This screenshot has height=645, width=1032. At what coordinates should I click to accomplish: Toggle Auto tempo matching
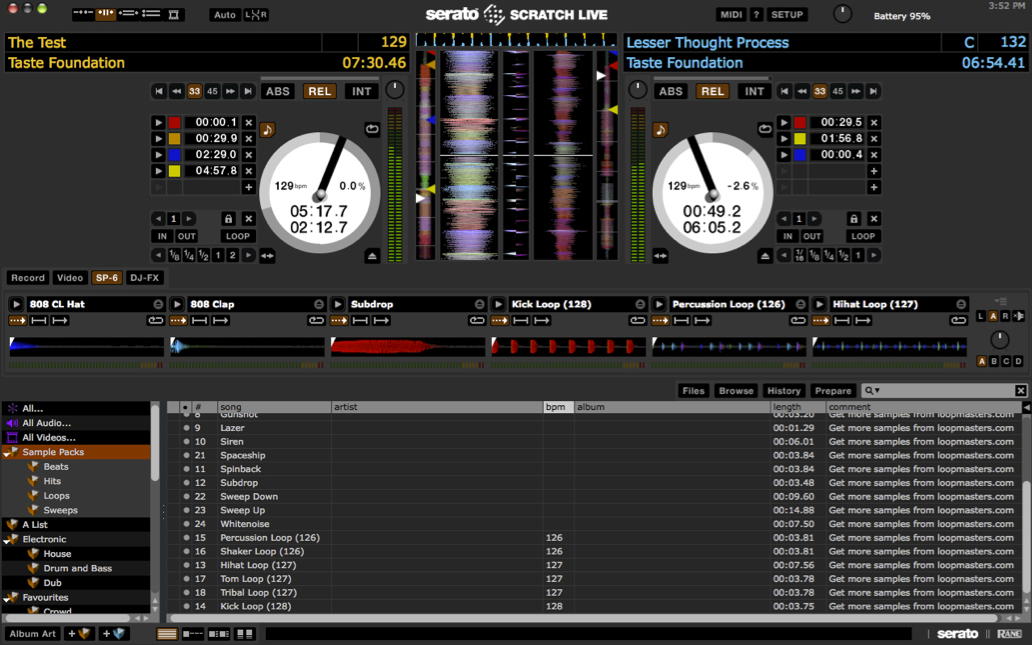click(225, 14)
